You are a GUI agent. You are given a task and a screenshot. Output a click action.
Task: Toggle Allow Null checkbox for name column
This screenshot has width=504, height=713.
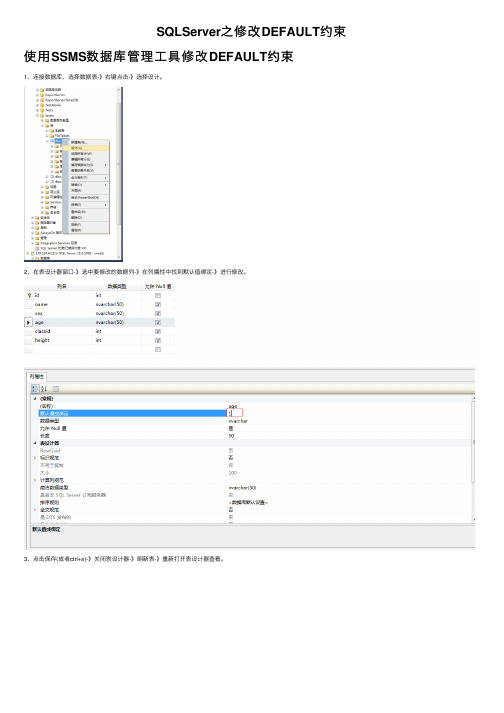158,305
